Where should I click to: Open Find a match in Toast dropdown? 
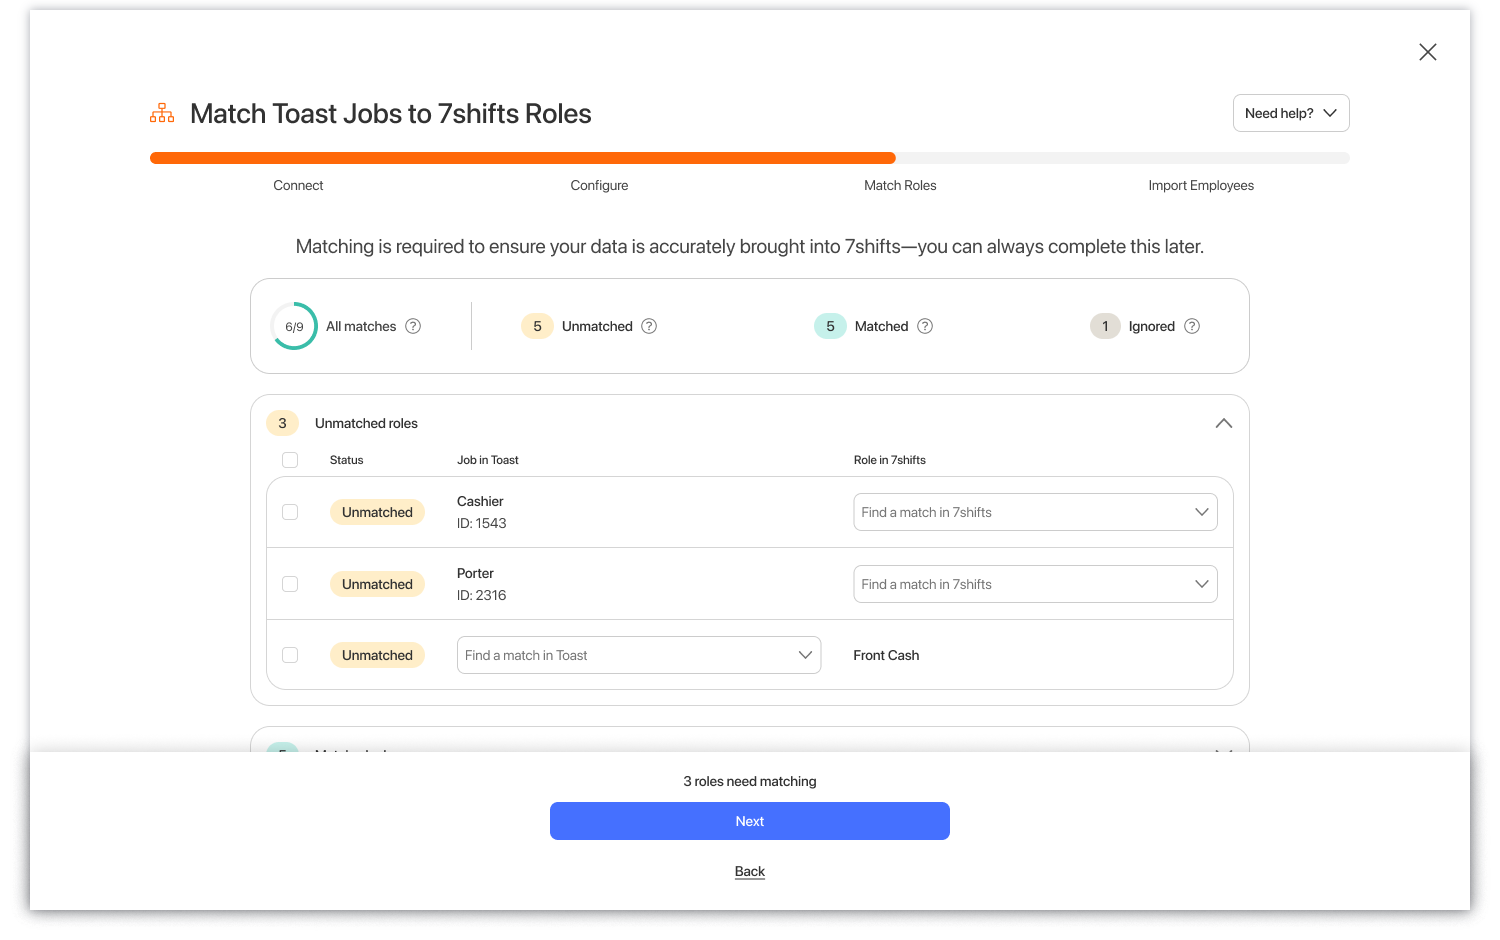pos(638,655)
